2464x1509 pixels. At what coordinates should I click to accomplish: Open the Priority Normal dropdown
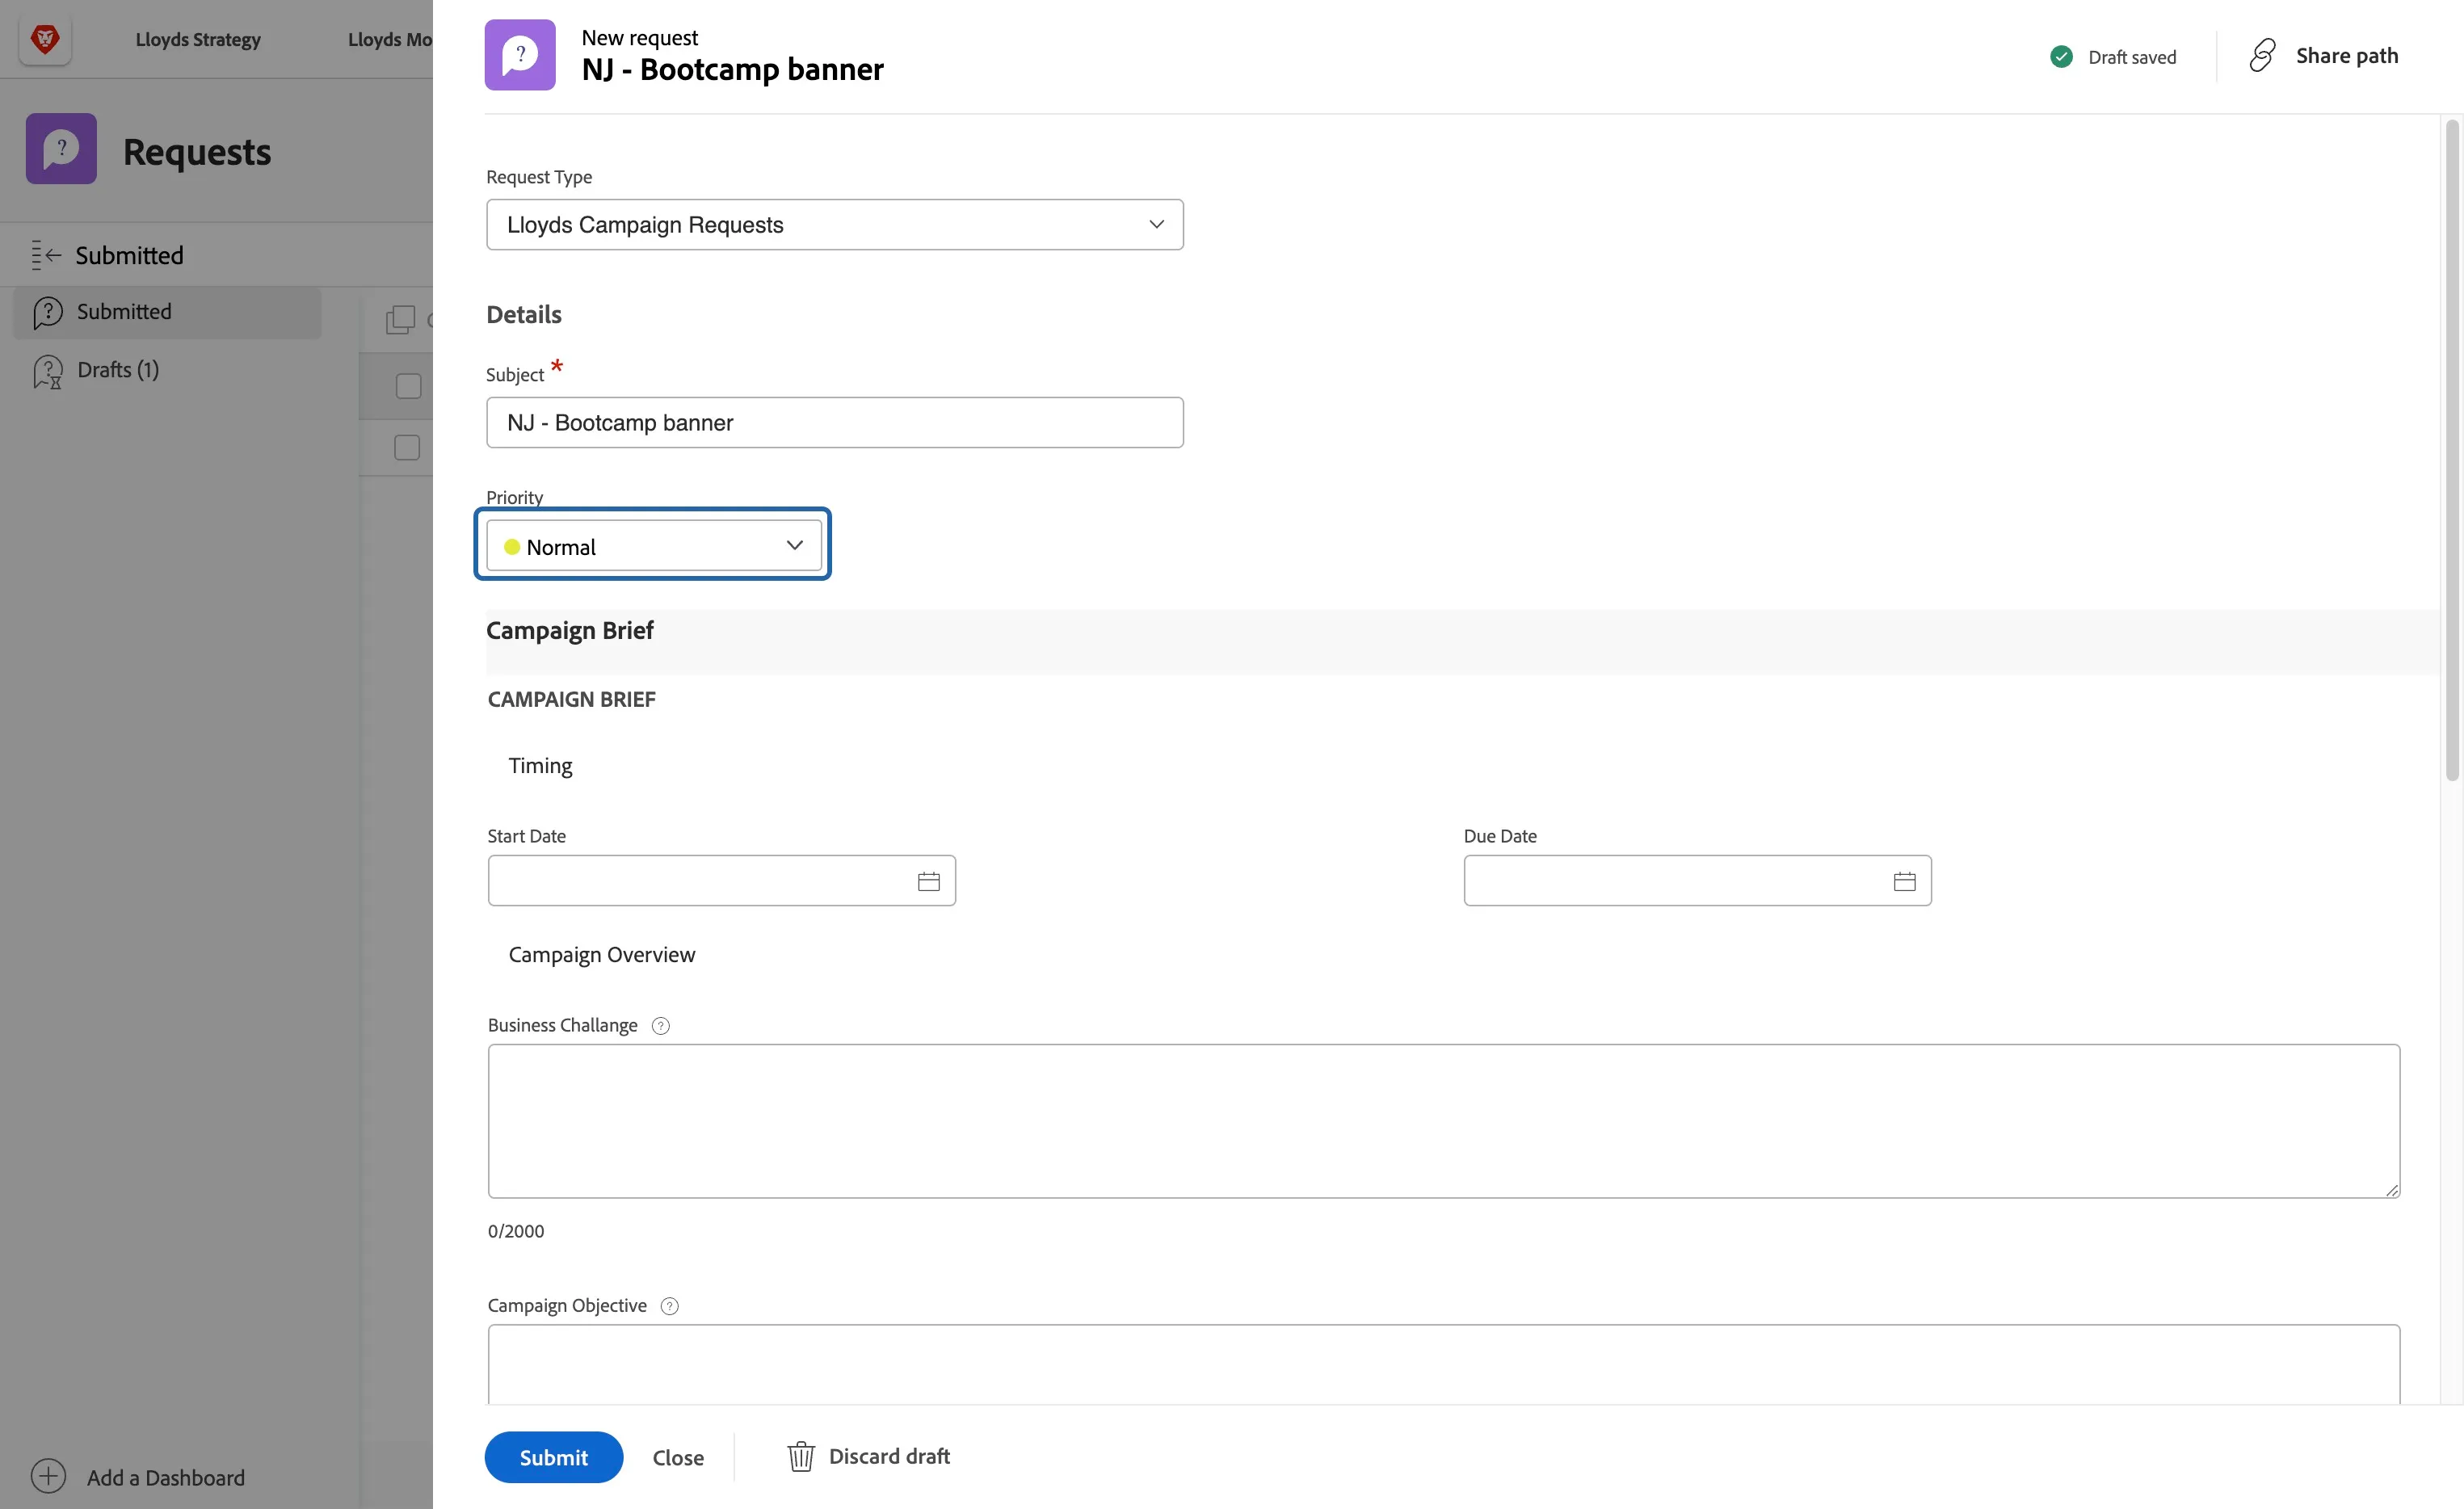click(x=654, y=546)
